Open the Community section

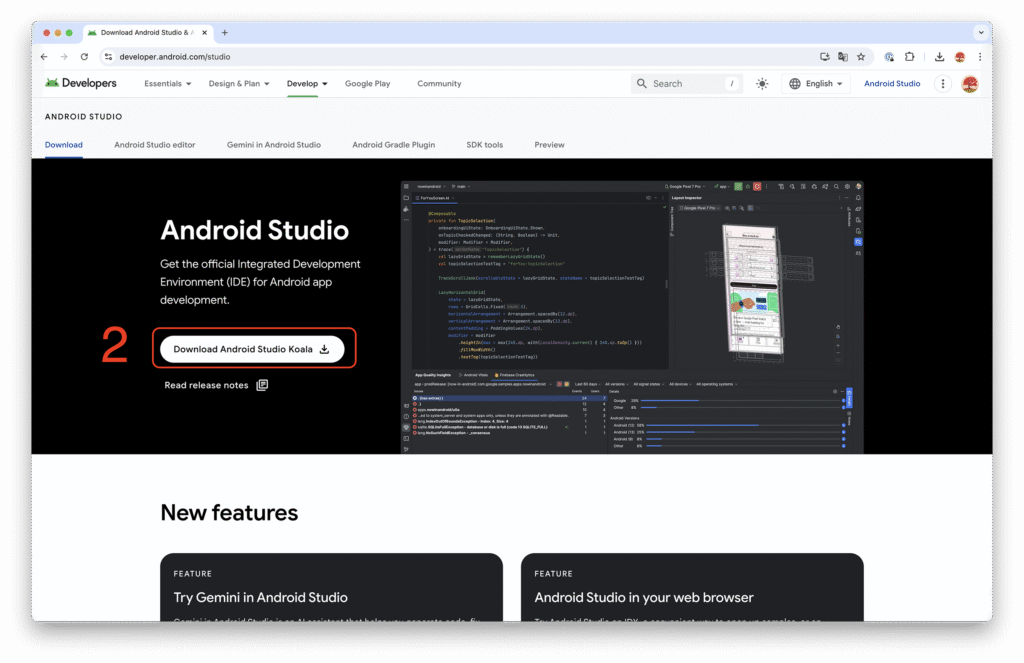tap(440, 84)
